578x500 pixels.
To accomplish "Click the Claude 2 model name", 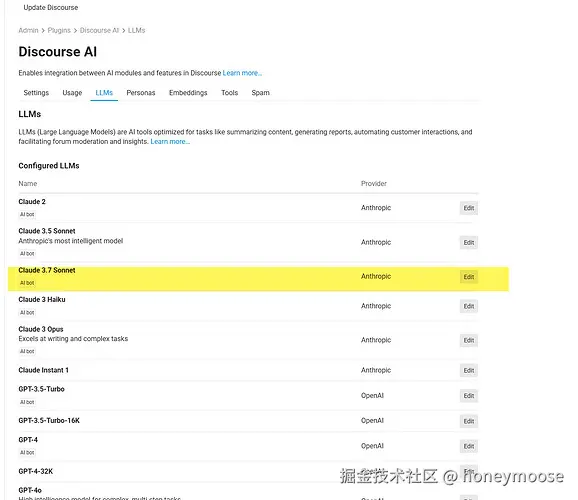I will [x=32, y=202].
